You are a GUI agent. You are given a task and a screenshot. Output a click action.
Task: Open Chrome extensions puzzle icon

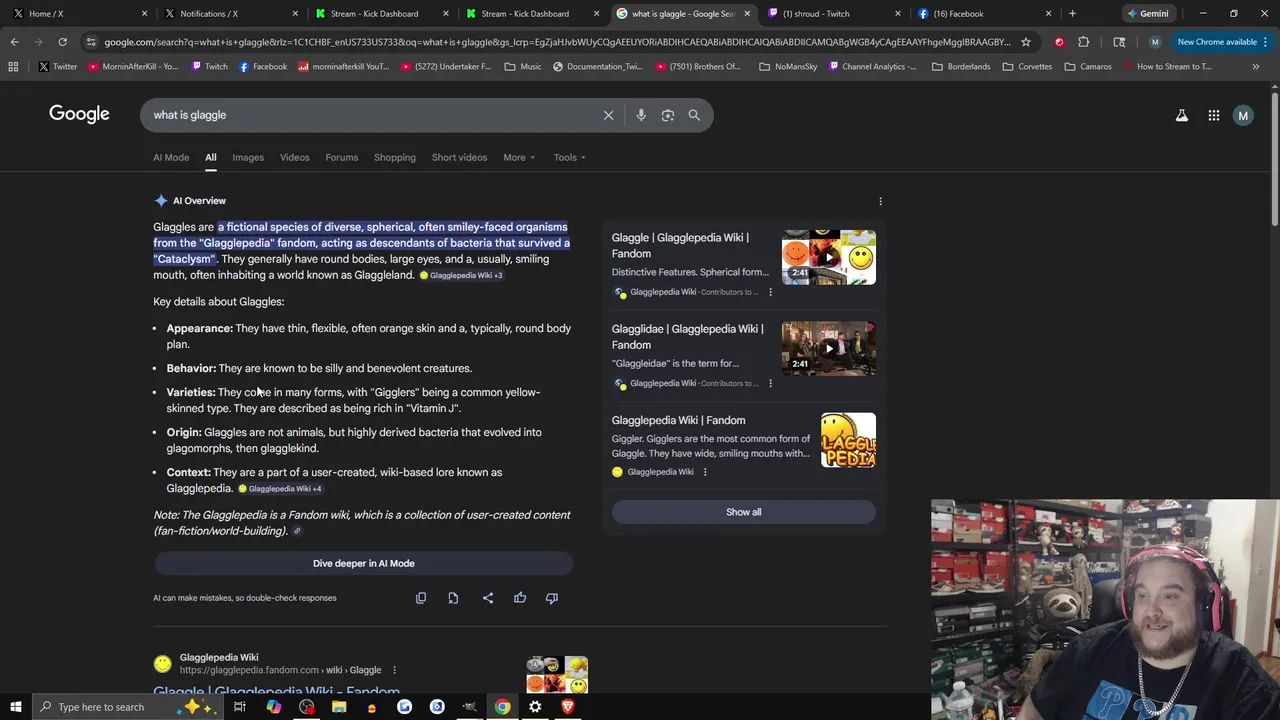pyautogui.click(x=1084, y=42)
